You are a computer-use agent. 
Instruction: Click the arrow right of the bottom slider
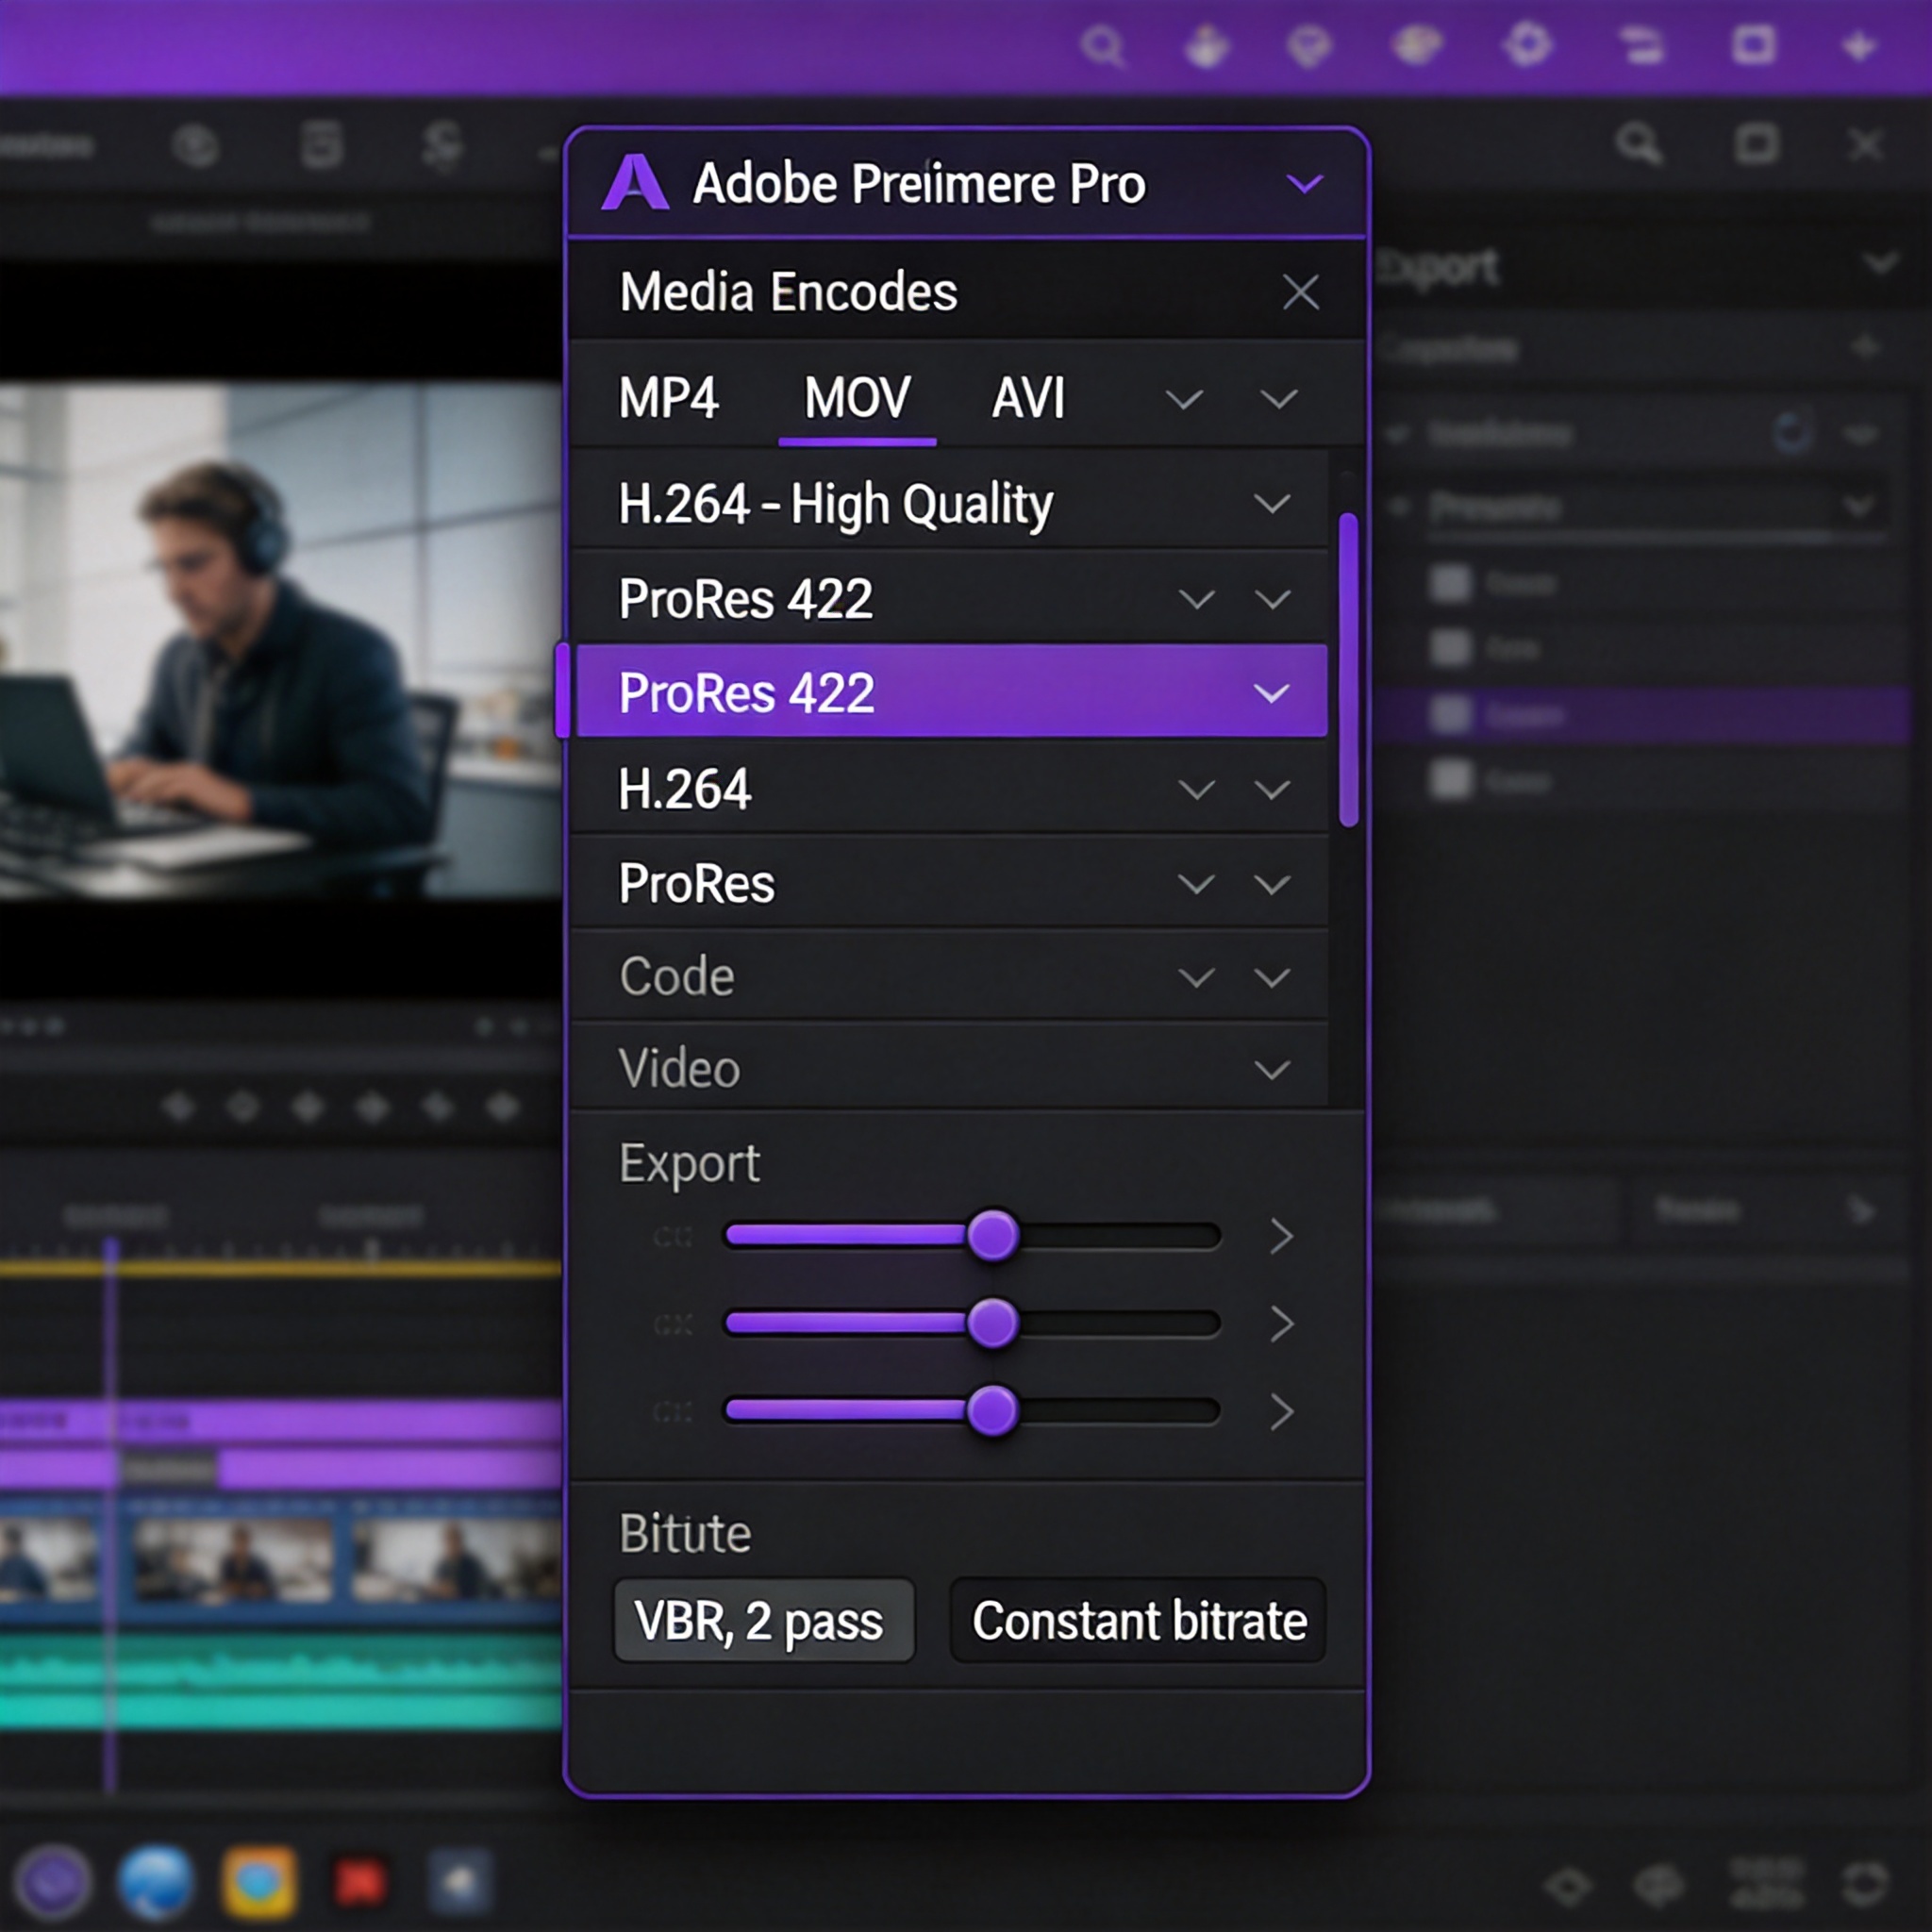coord(1281,1411)
